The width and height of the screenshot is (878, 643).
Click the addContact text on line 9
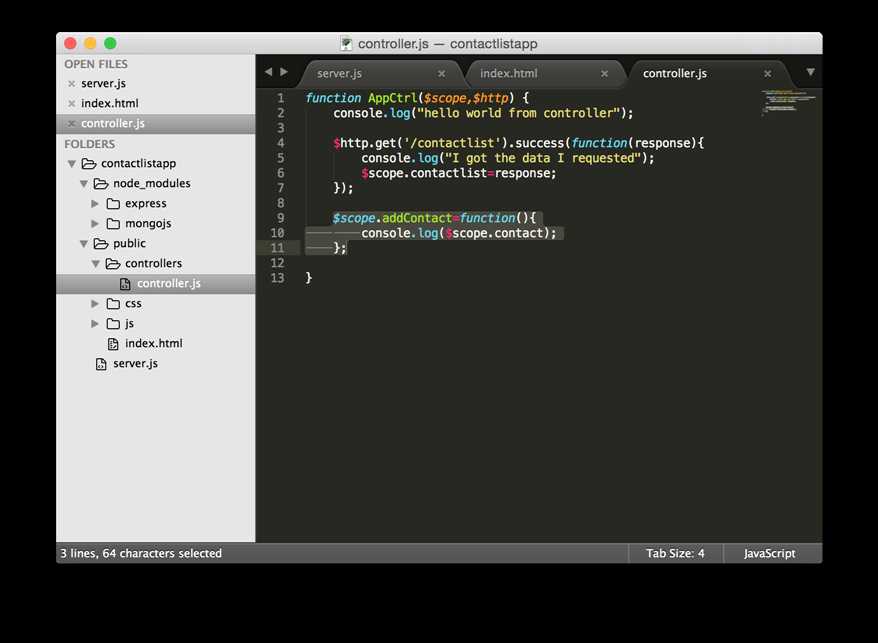tap(417, 218)
